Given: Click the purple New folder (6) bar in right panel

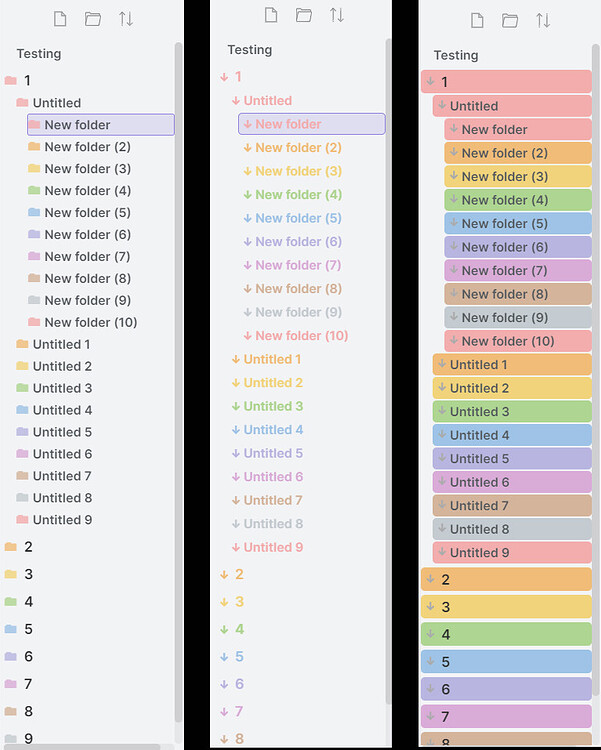Looking at the screenshot, I should tap(518, 247).
